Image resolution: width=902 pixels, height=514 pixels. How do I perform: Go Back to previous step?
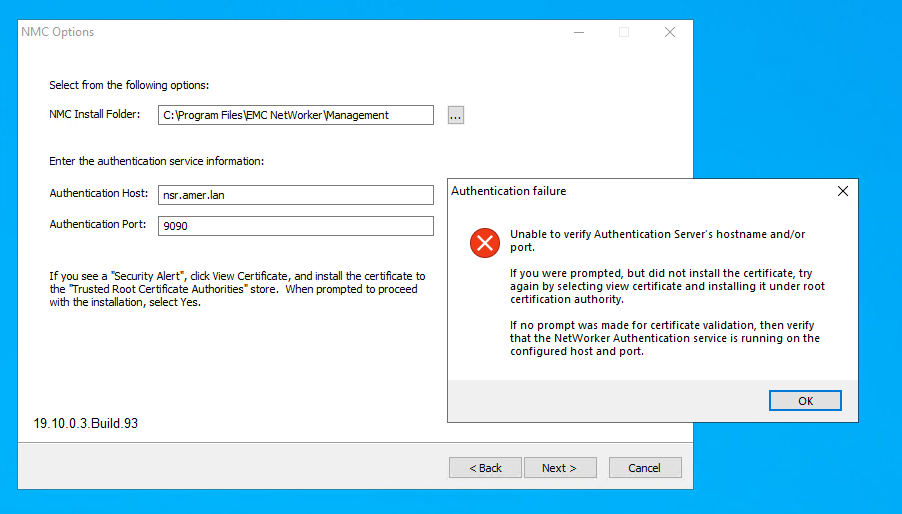(485, 468)
